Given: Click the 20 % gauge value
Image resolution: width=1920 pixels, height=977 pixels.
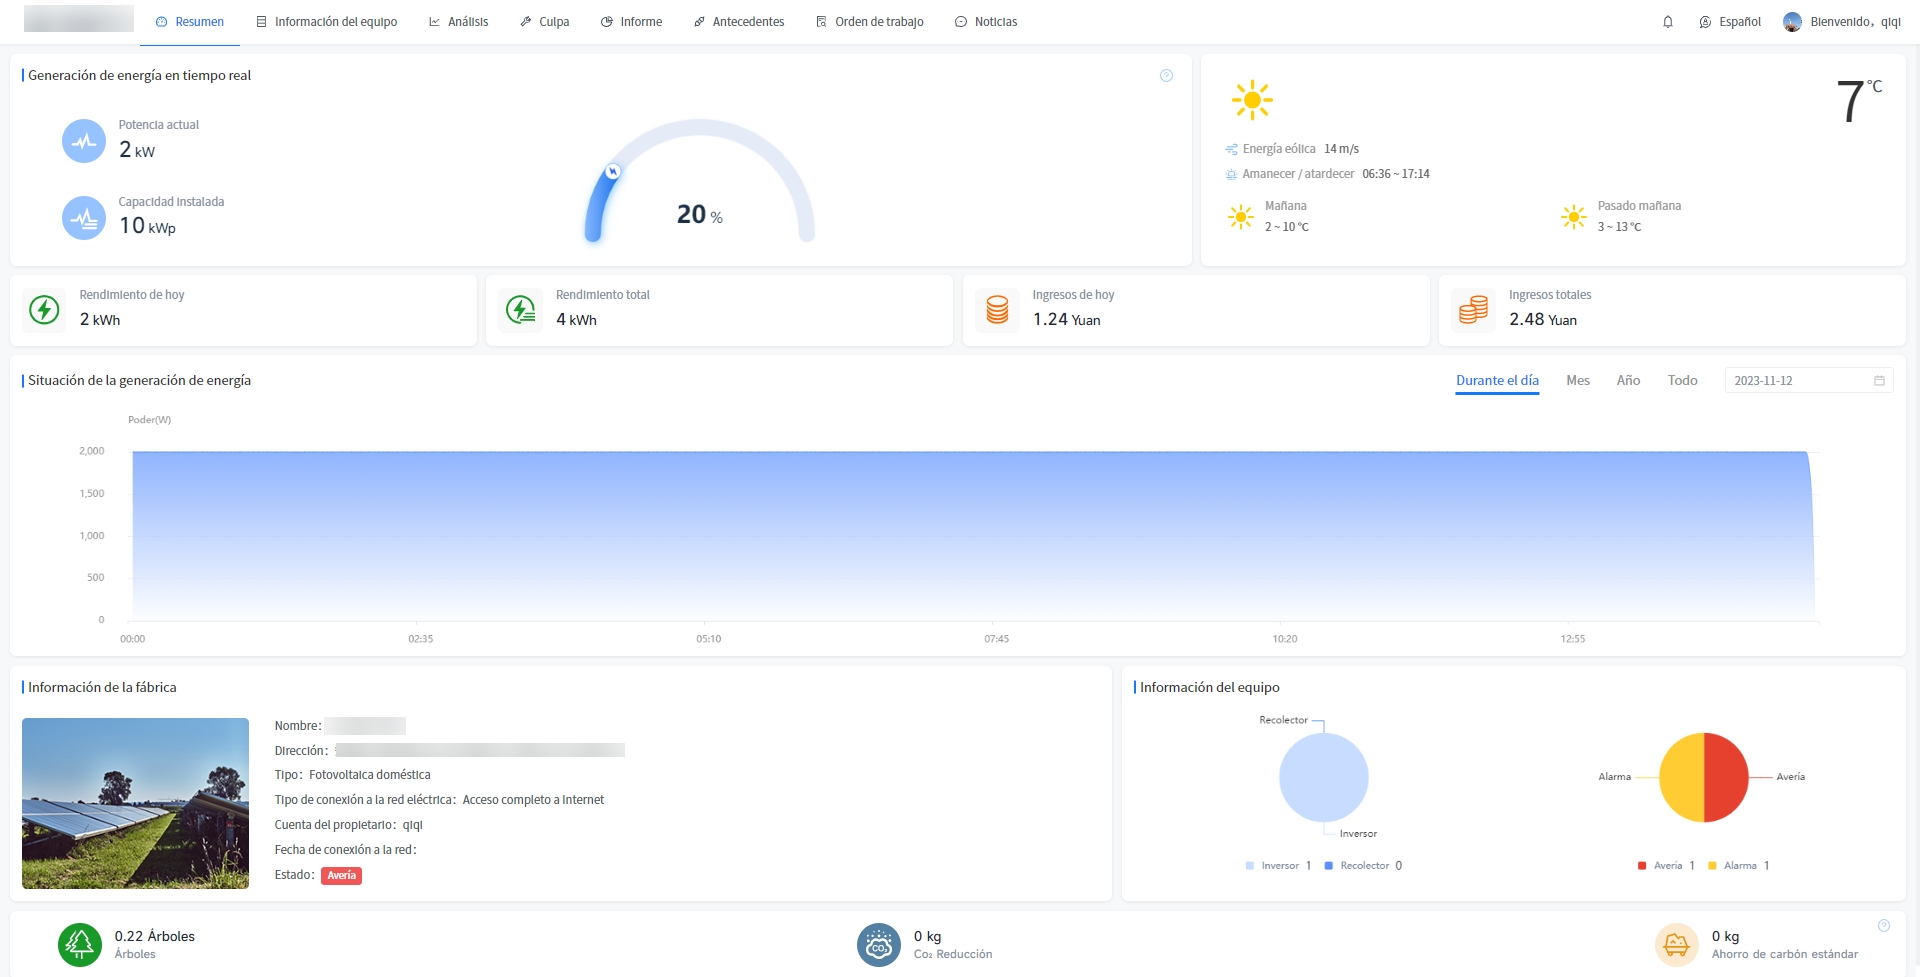Looking at the screenshot, I should 699,215.
